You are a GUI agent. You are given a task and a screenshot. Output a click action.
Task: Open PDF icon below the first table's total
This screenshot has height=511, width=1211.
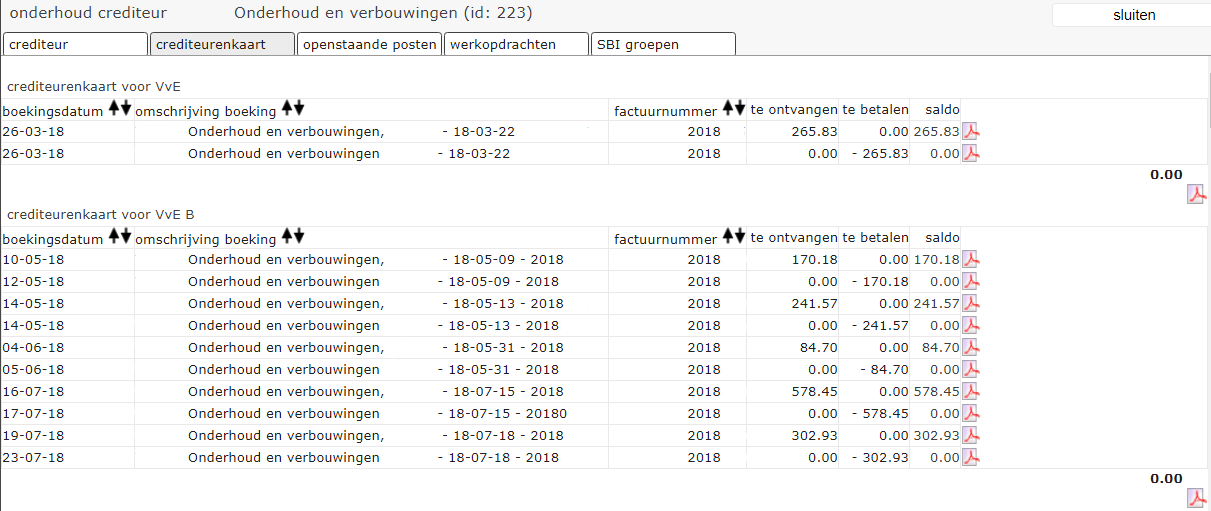[x=1196, y=194]
